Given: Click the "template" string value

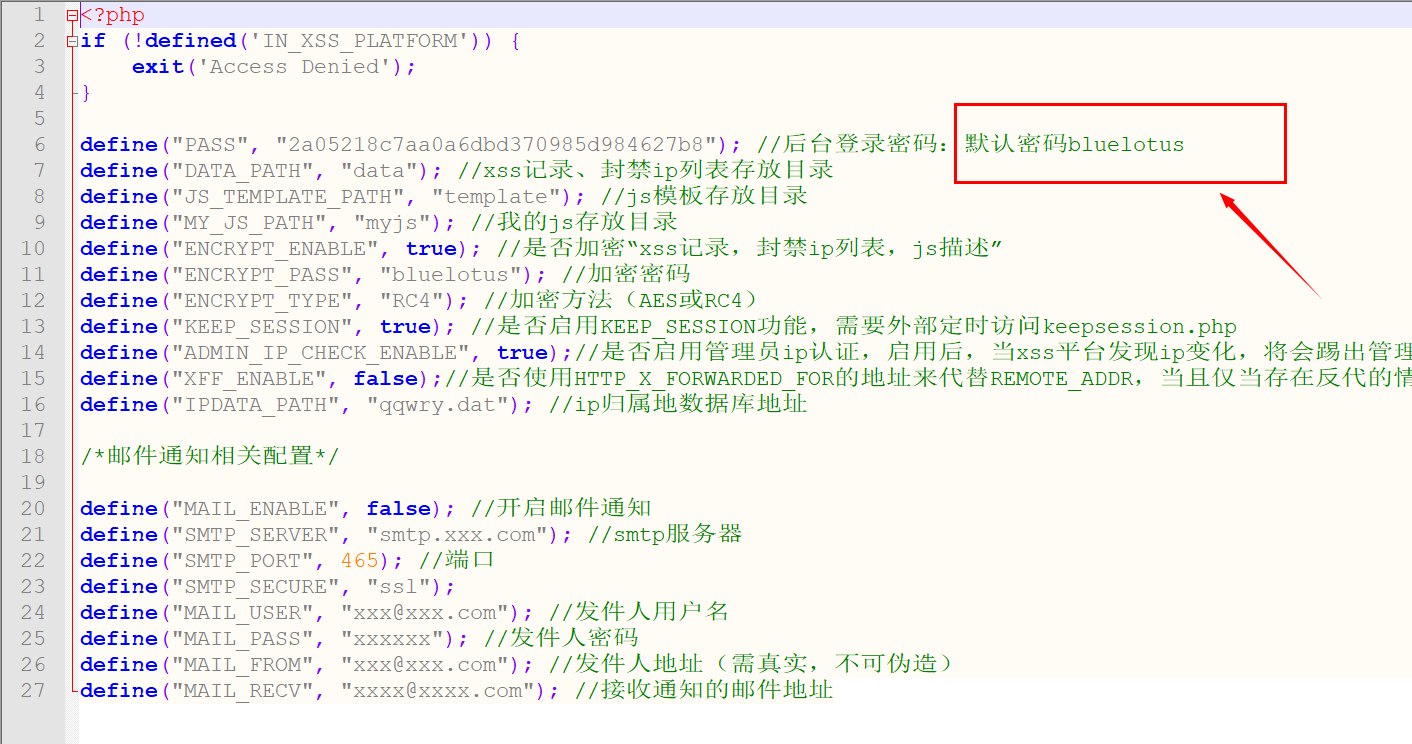Looking at the screenshot, I should click(497, 197).
